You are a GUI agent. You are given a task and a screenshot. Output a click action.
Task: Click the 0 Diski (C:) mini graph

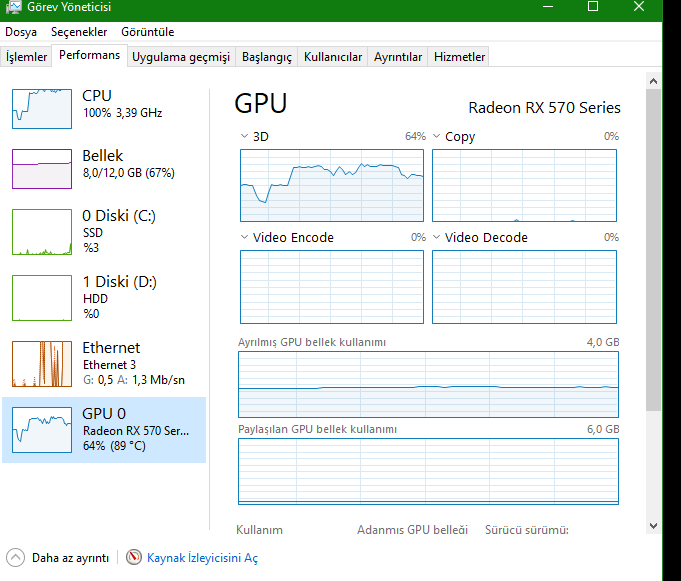click(x=42, y=232)
